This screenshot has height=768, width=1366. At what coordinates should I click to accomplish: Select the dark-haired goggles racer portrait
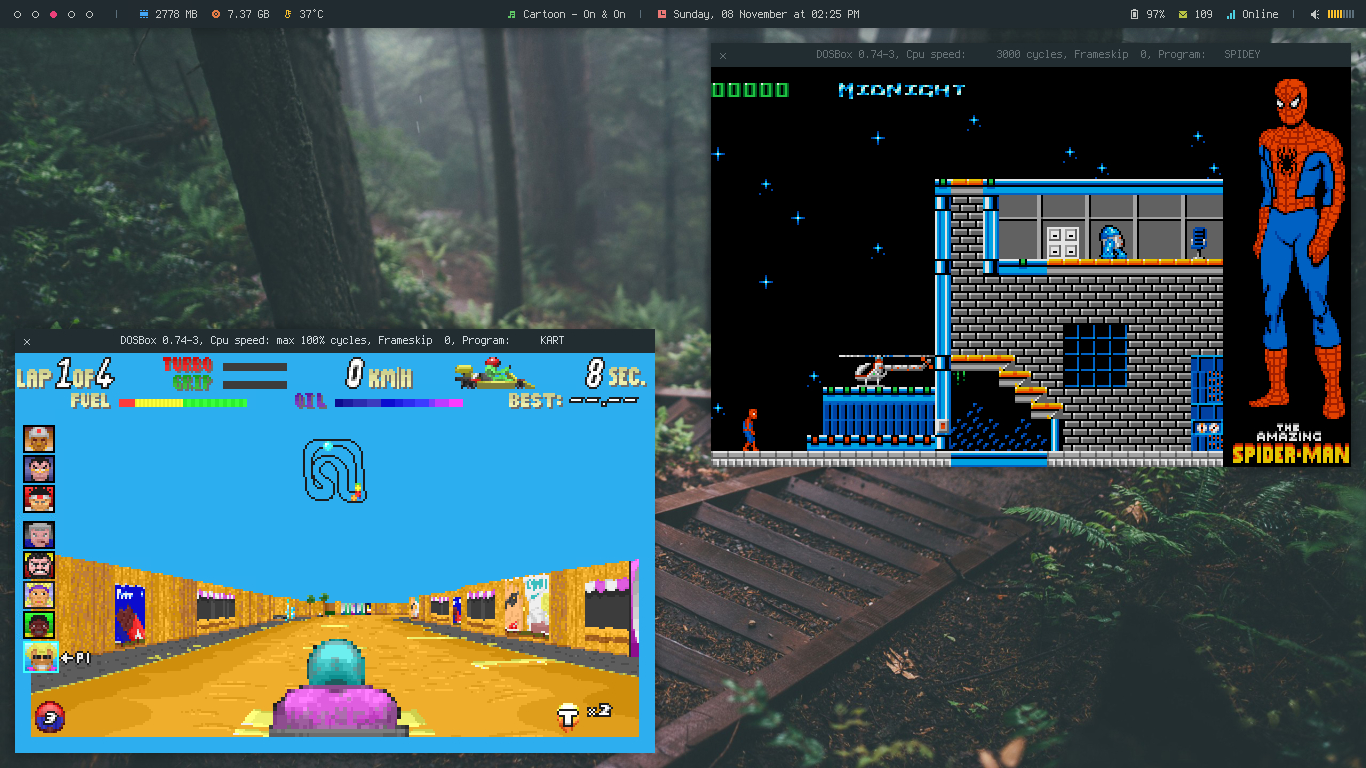pos(39,469)
